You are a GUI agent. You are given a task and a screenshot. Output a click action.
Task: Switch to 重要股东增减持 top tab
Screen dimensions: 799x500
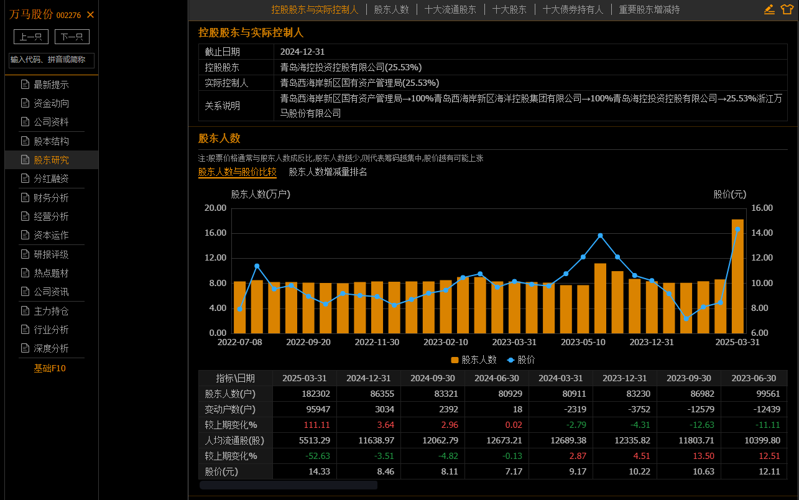649,10
